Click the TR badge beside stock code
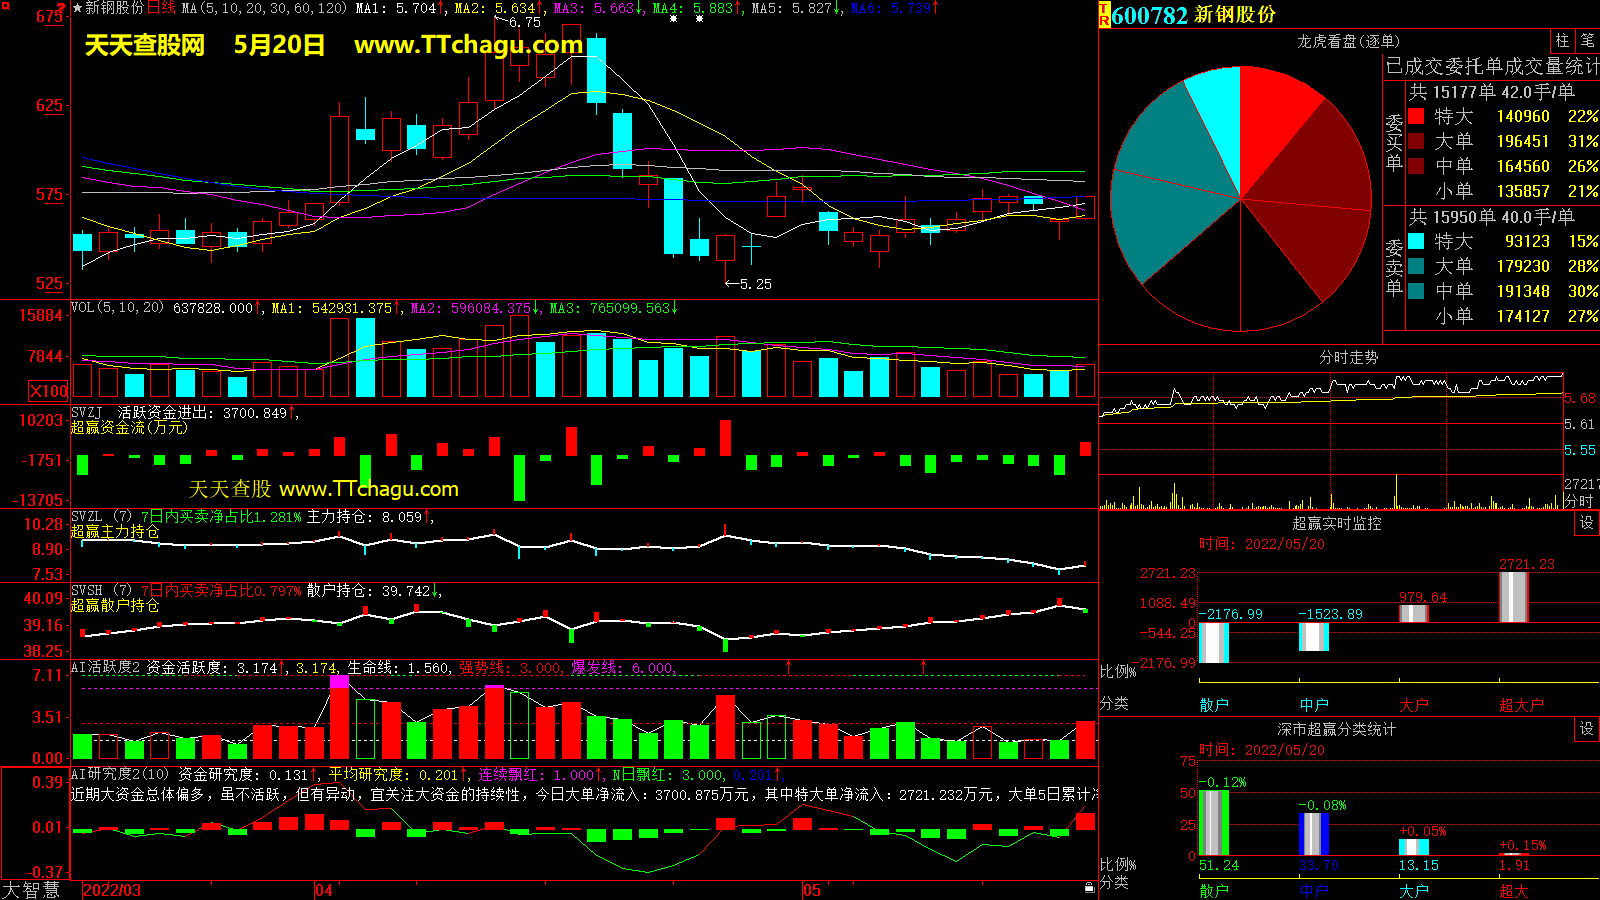 coord(1104,15)
